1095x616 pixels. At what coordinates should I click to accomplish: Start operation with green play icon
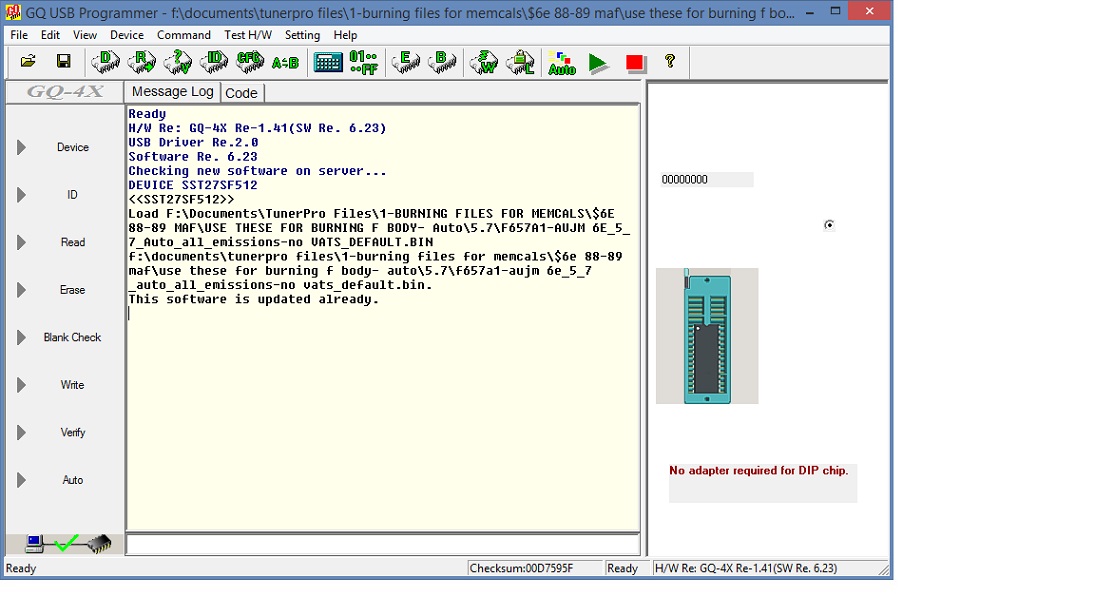coord(598,63)
